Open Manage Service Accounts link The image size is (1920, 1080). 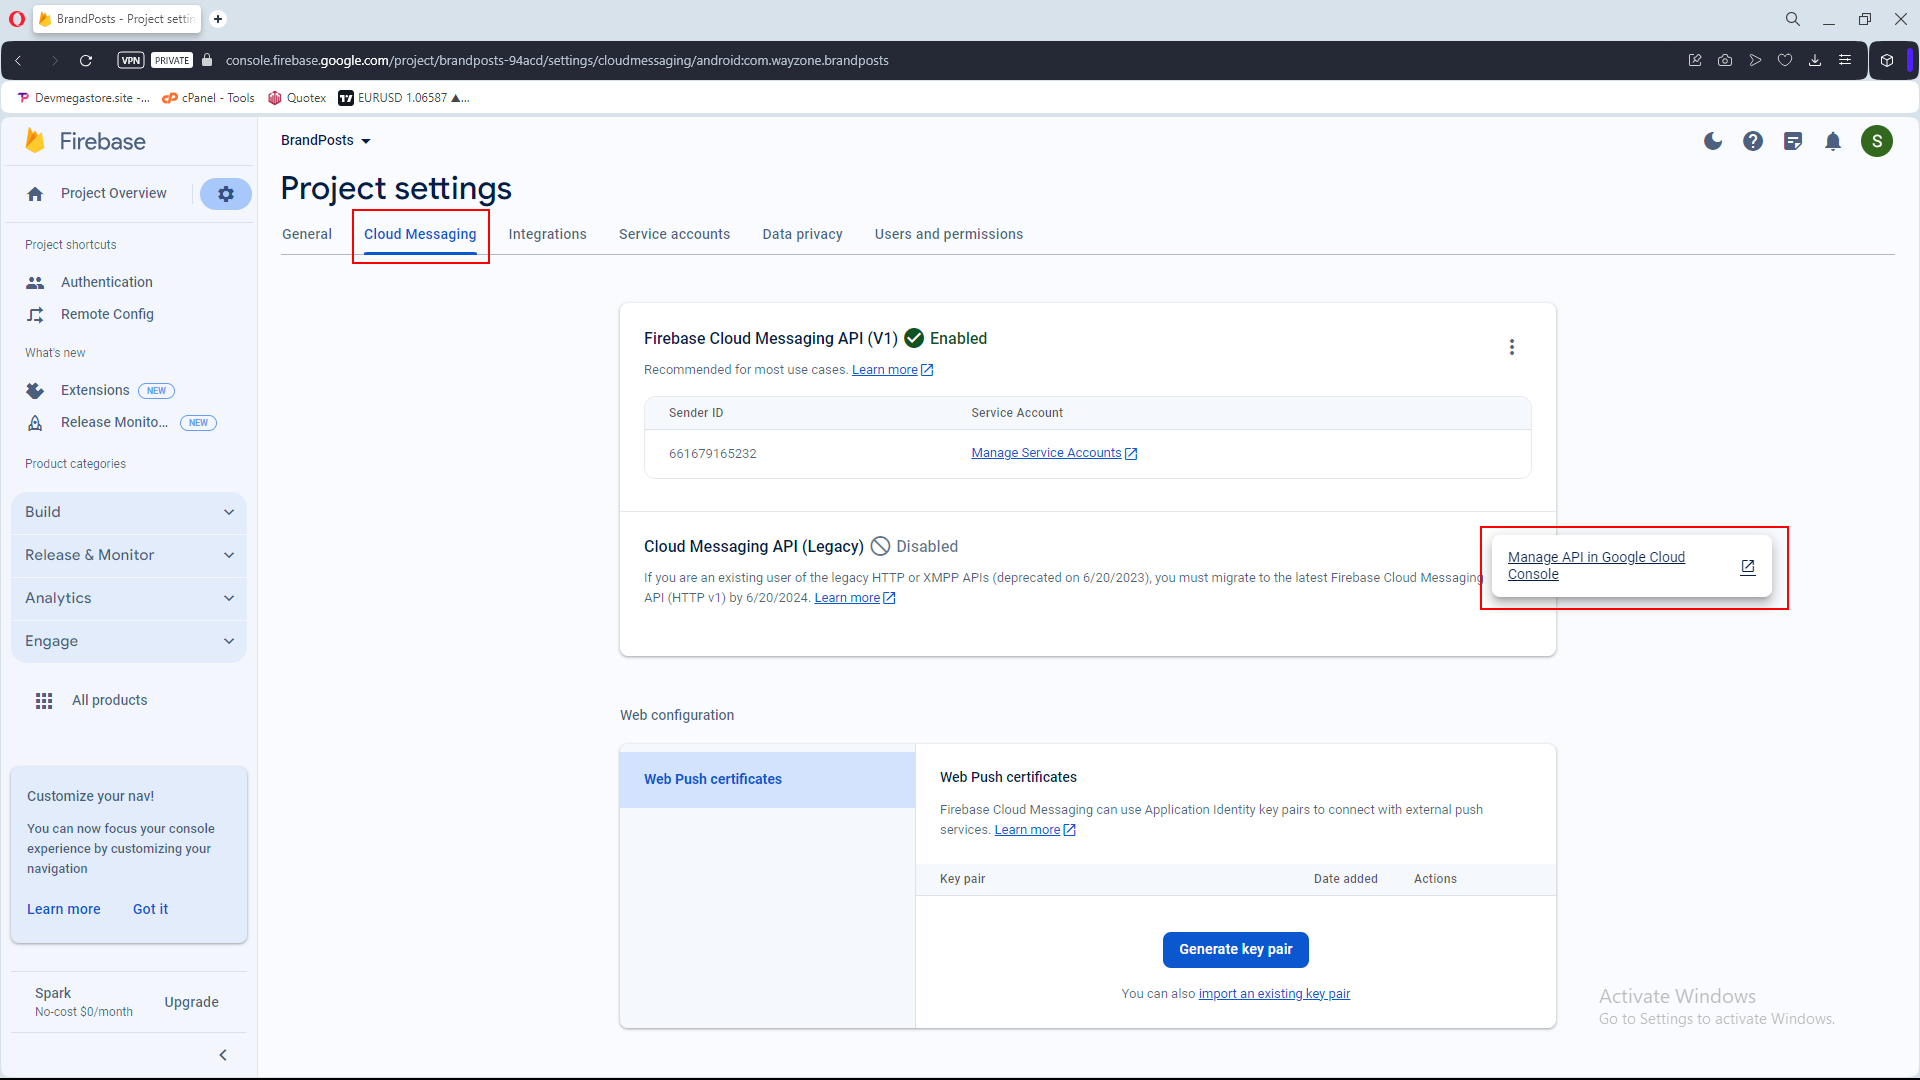[x=1054, y=453]
